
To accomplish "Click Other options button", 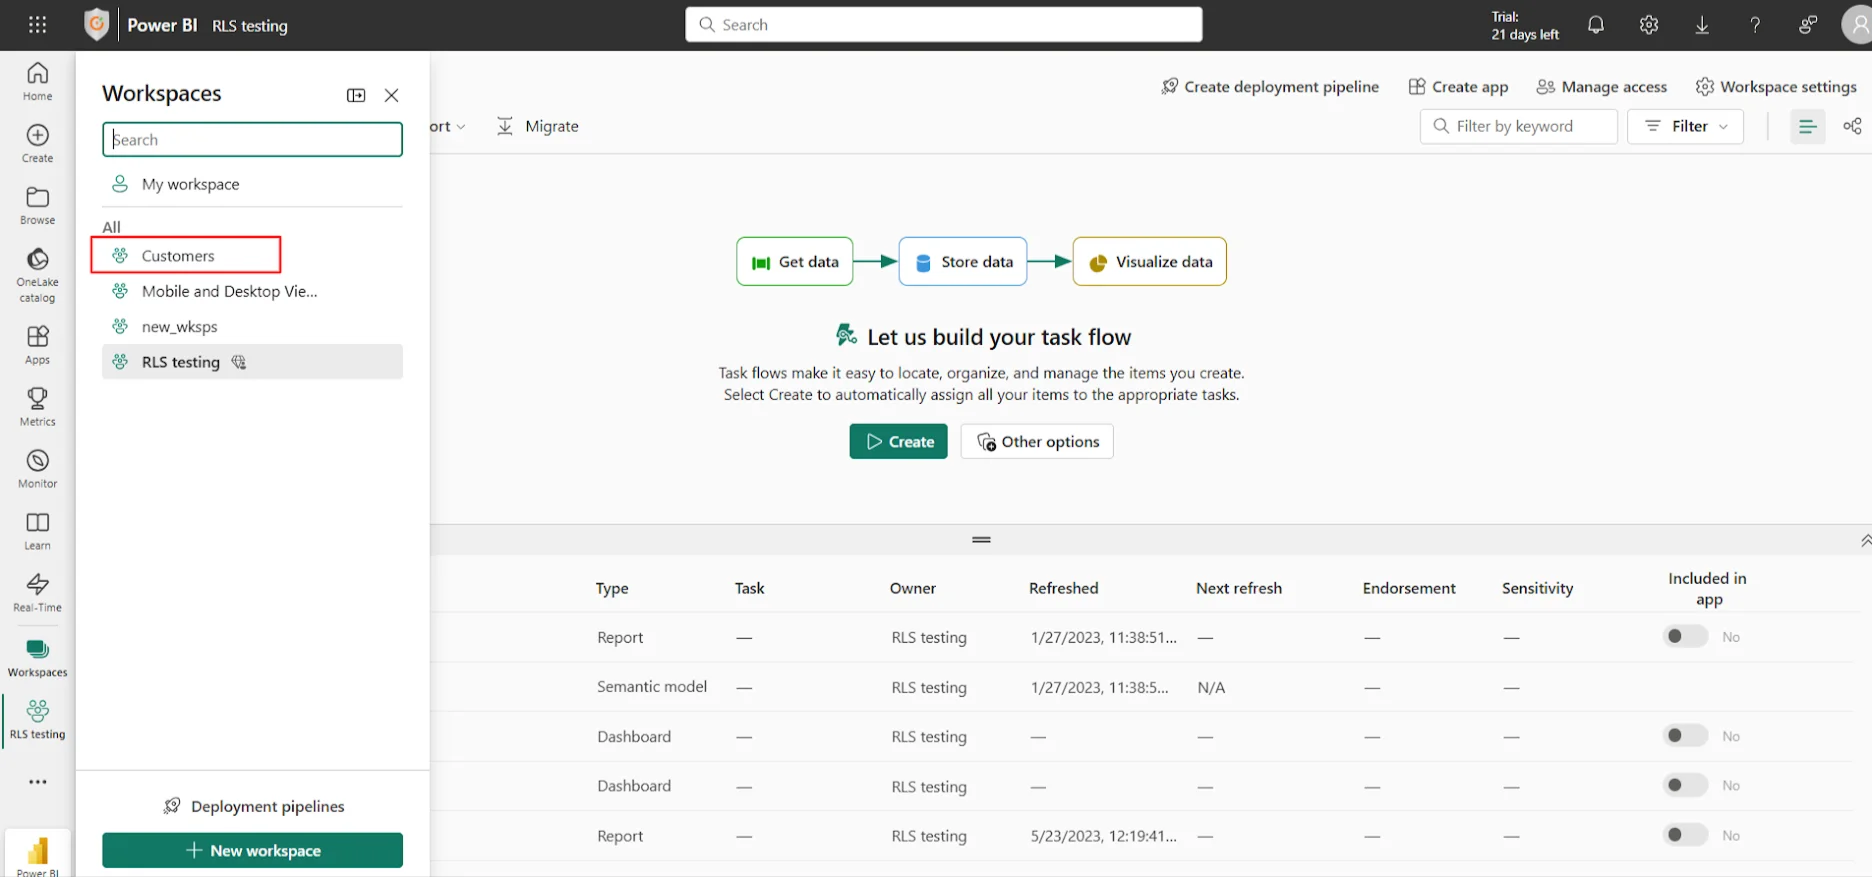I will pyautogui.click(x=1037, y=441).
